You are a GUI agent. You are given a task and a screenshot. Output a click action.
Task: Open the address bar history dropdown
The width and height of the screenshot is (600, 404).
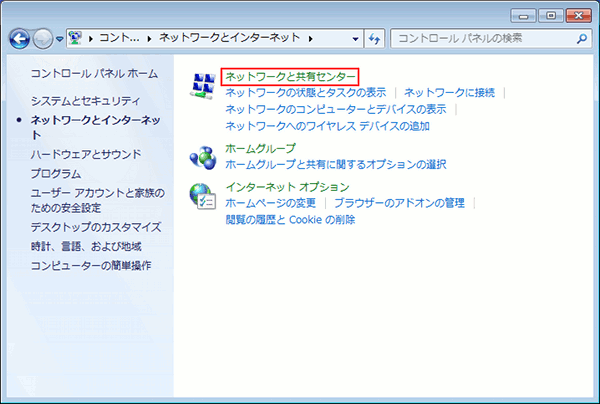coord(353,39)
